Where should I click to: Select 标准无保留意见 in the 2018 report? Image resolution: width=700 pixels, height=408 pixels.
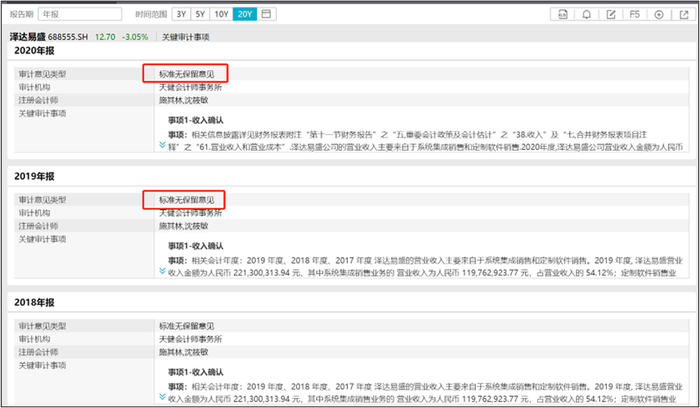tap(187, 326)
